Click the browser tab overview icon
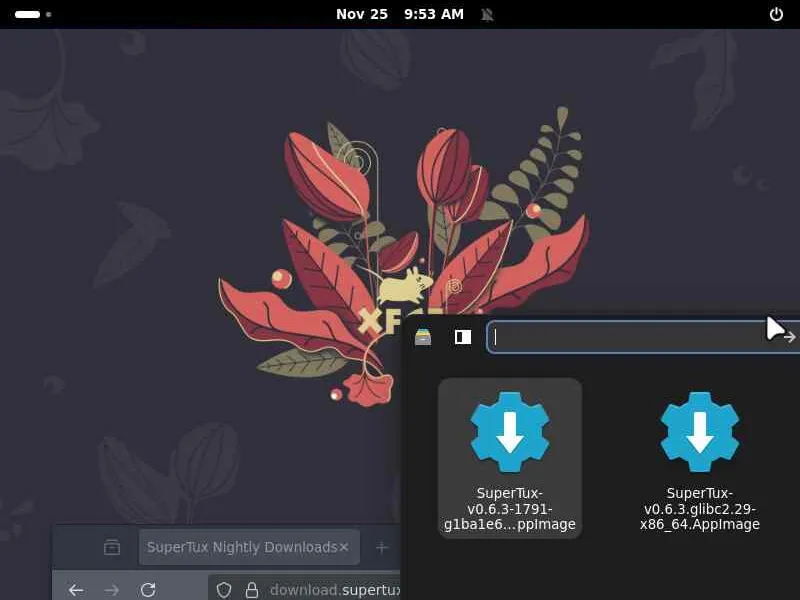This screenshot has height=600, width=800. (x=112, y=547)
